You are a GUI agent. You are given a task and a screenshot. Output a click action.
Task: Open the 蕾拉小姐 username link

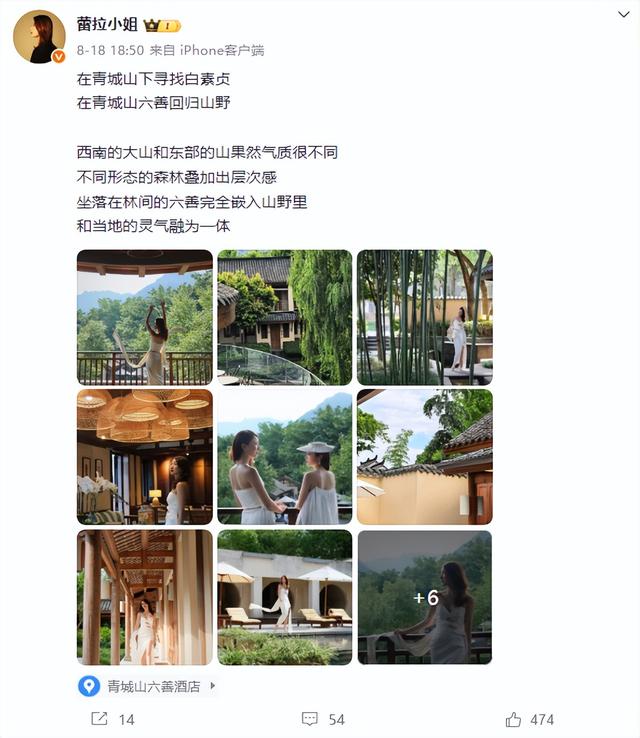(107, 24)
